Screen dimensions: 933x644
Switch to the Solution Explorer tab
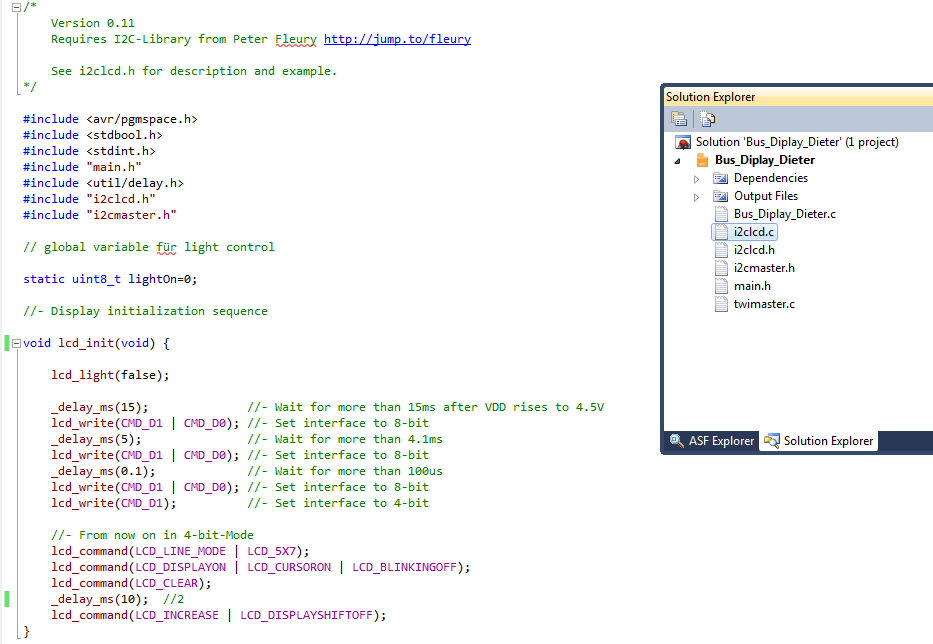819,441
